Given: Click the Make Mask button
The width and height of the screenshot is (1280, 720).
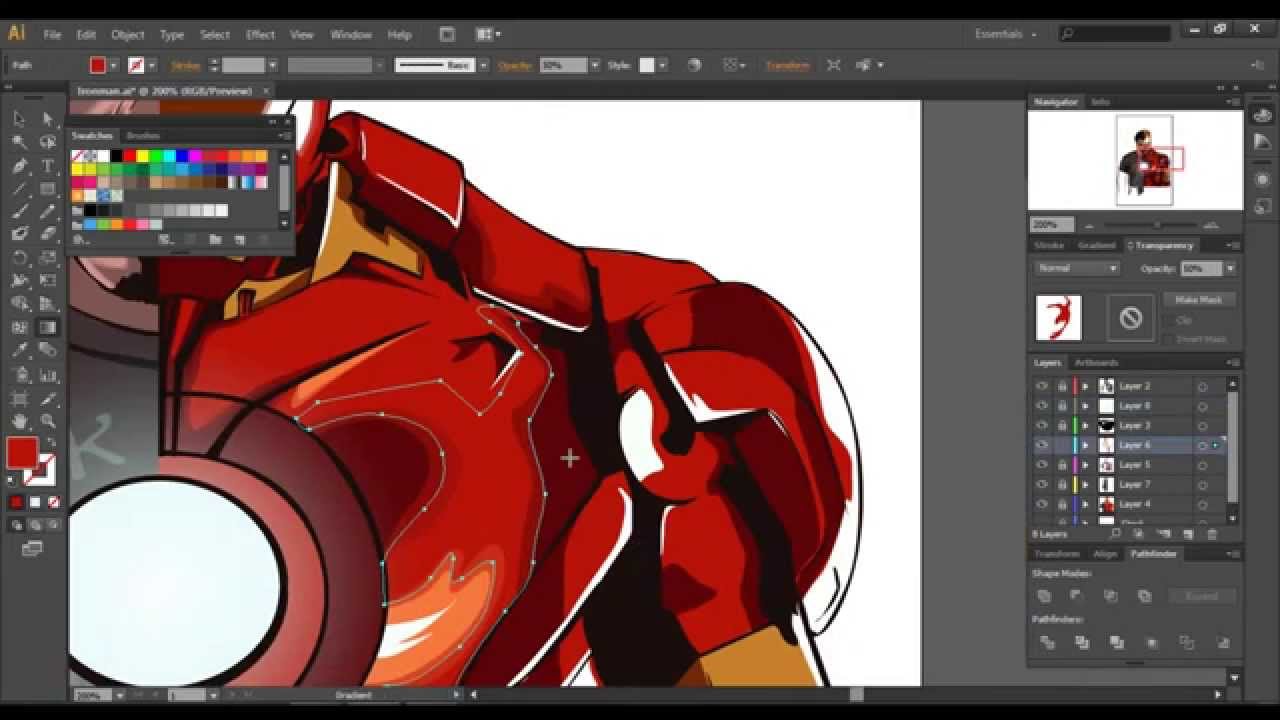Looking at the screenshot, I should [1199, 299].
